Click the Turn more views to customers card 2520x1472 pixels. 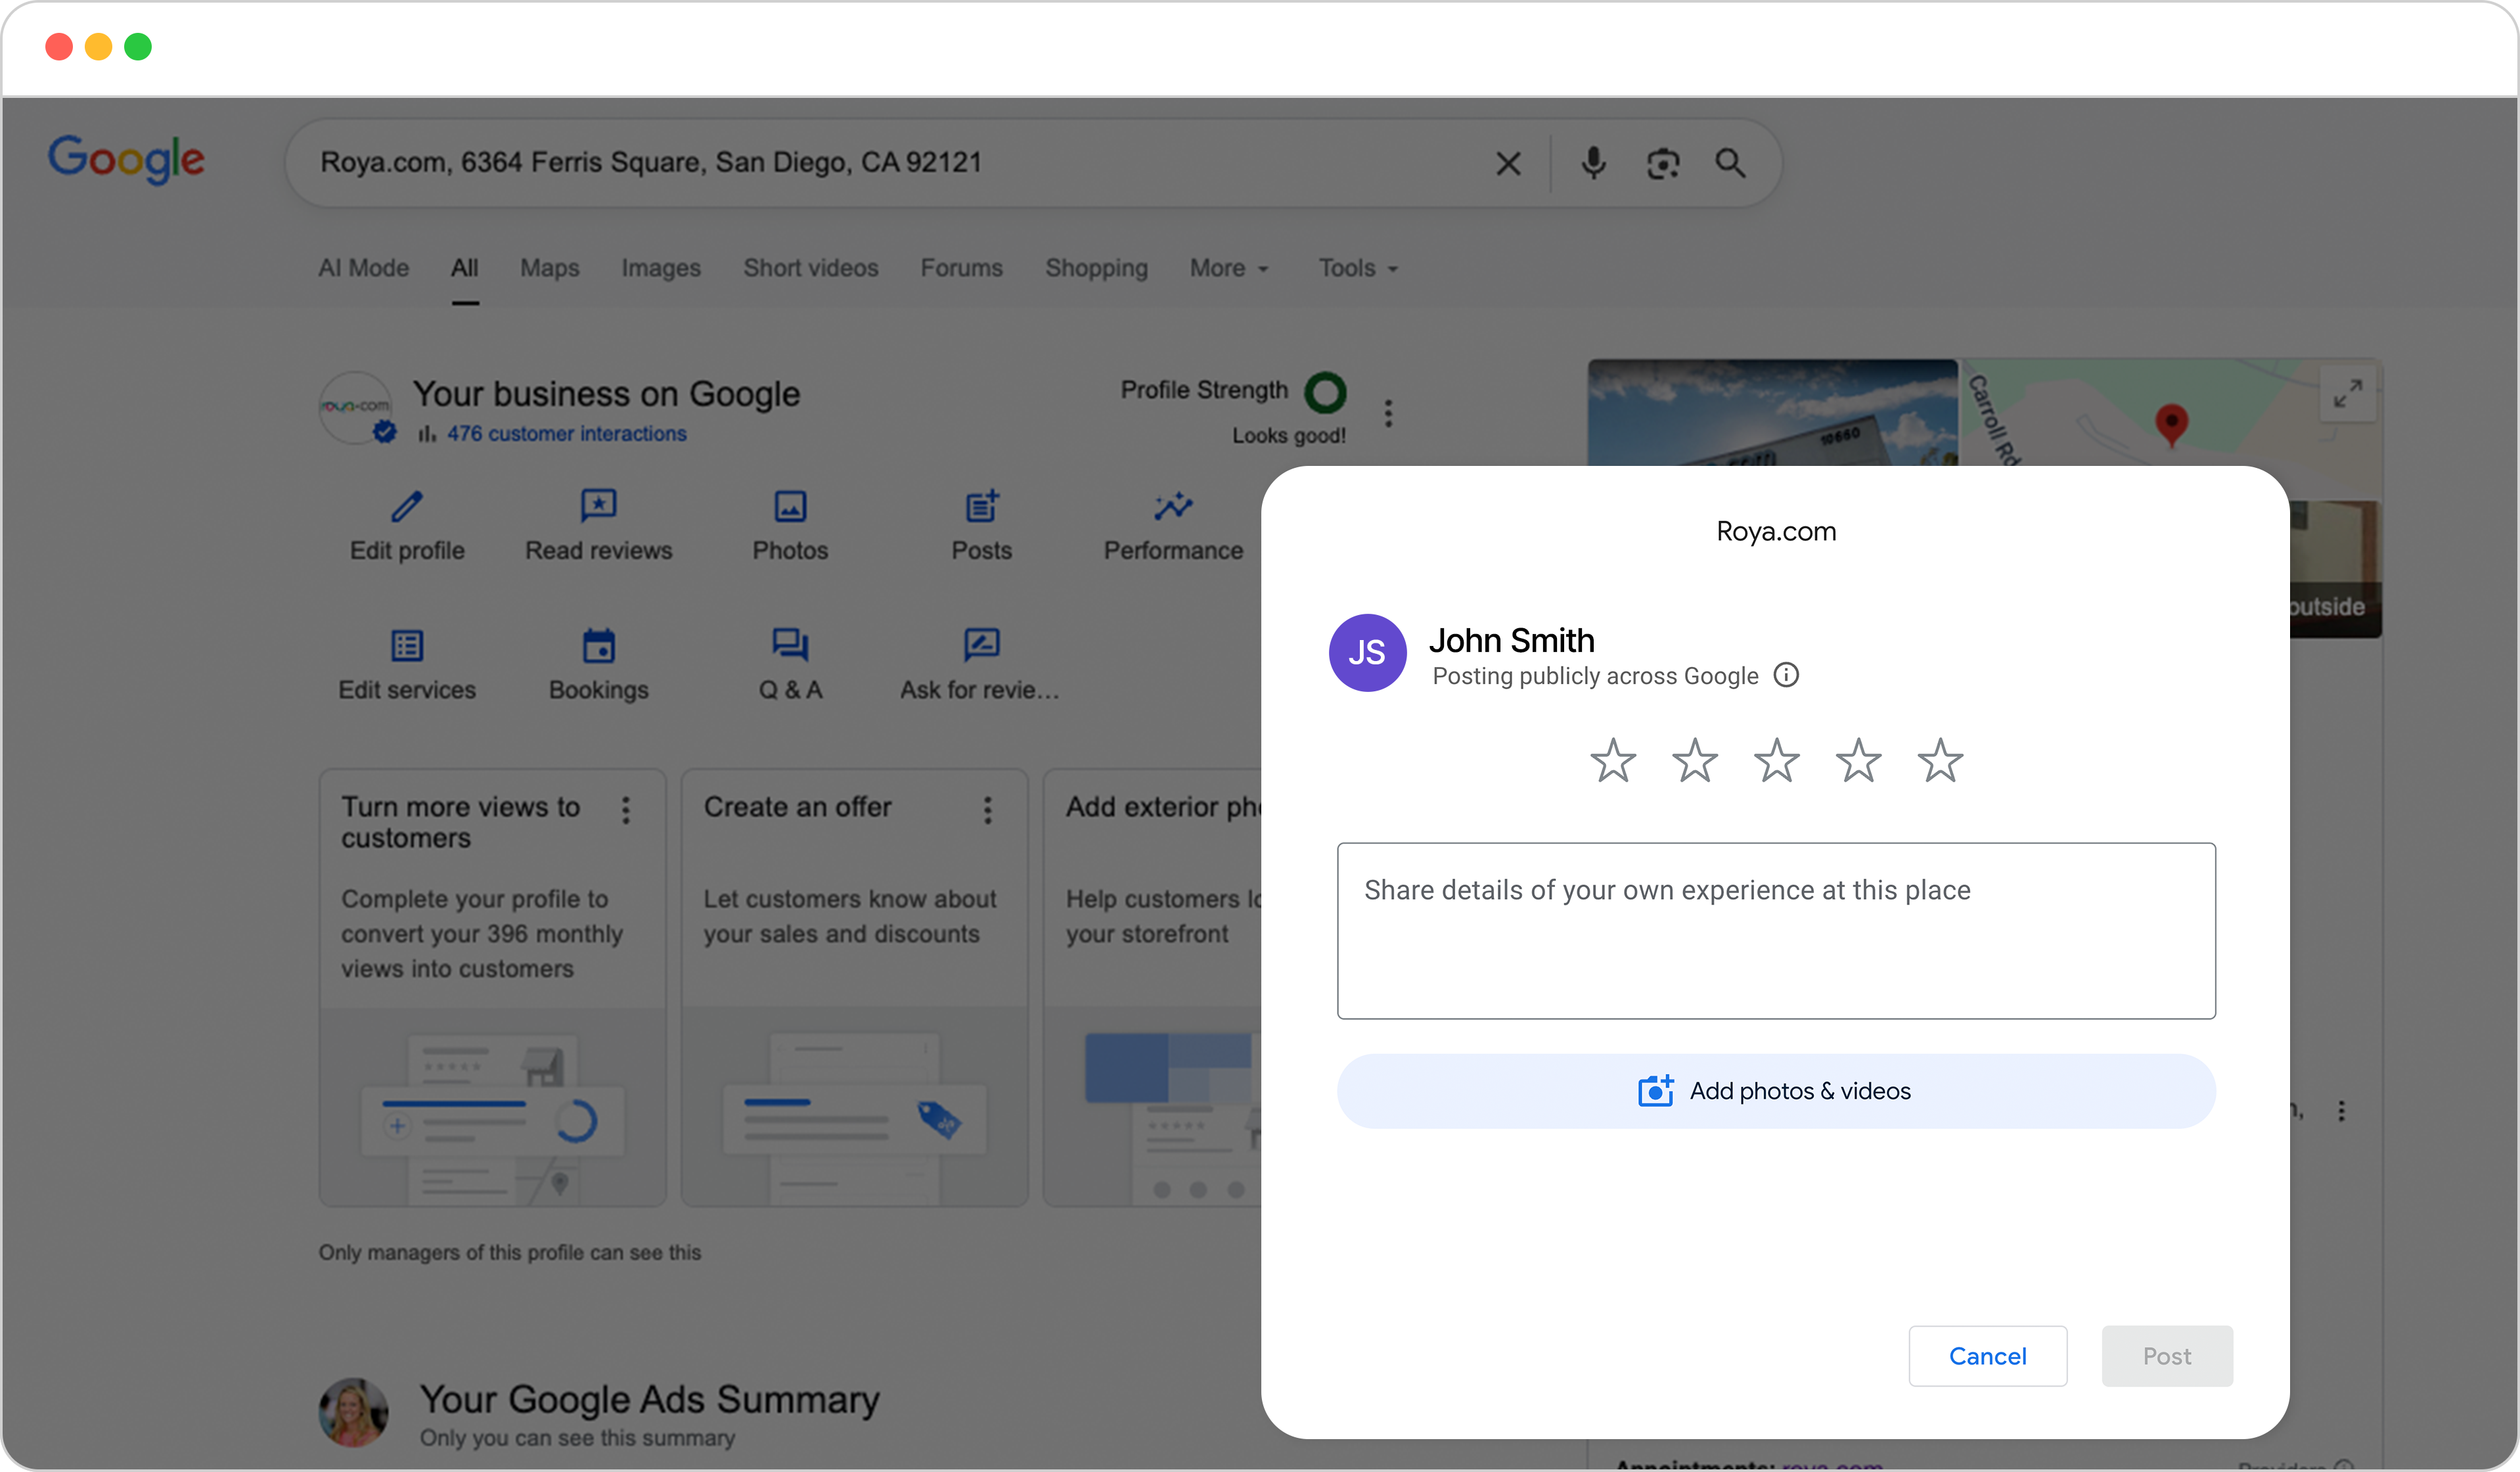point(492,987)
